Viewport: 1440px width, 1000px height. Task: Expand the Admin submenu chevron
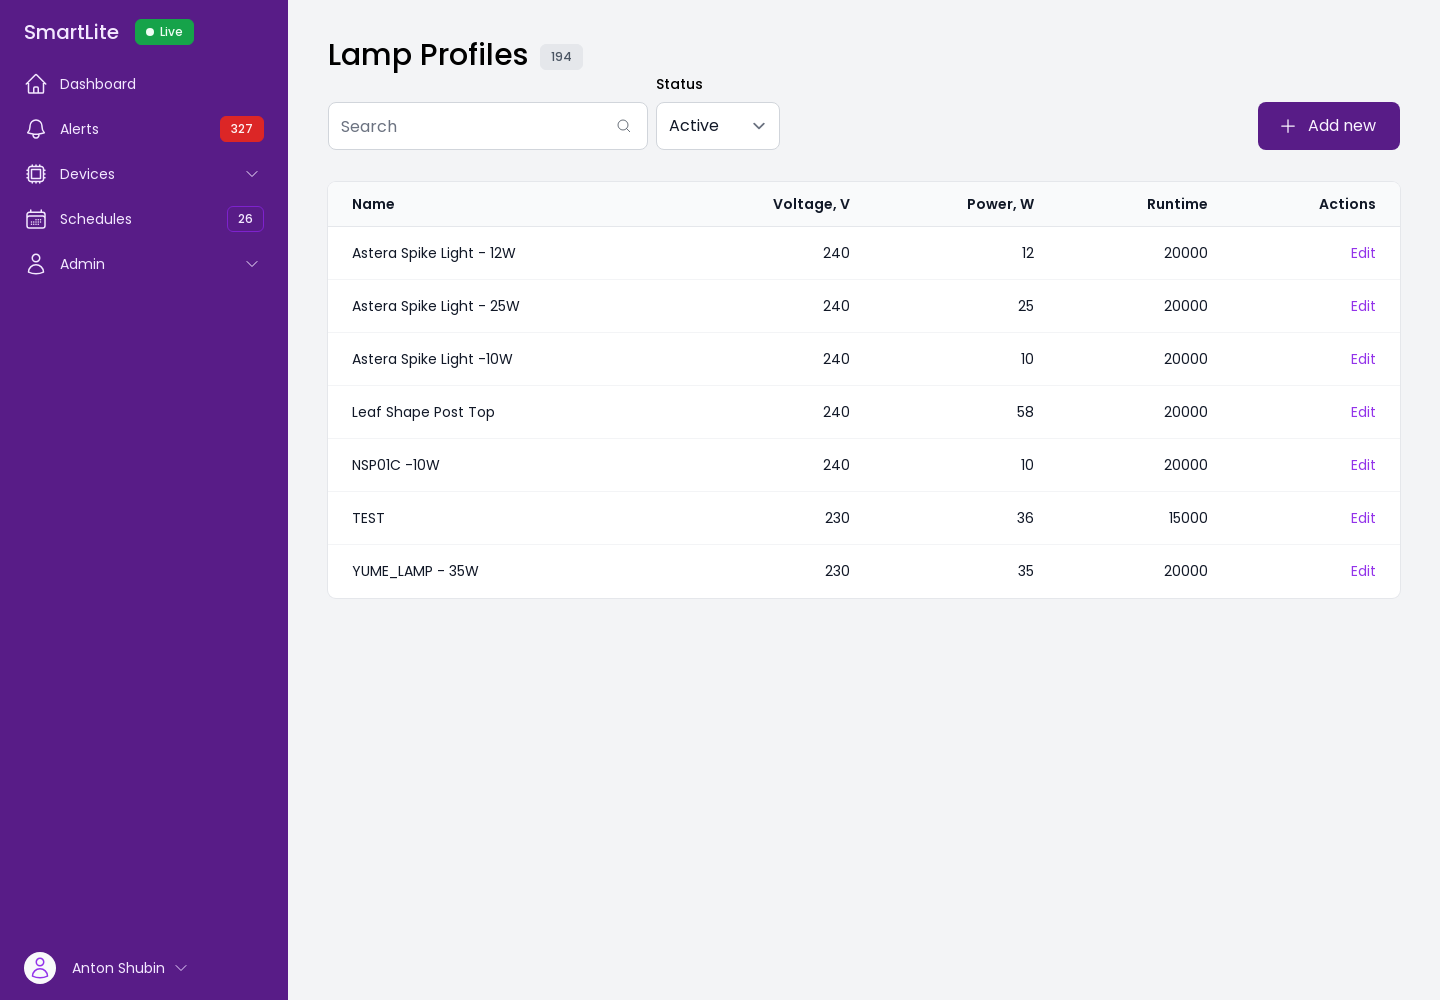tap(252, 264)
